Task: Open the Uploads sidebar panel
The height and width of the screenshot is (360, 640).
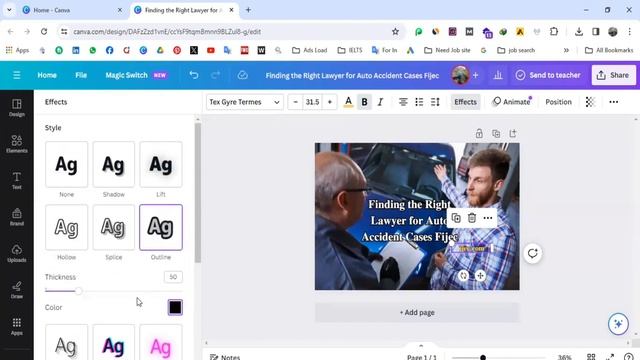Action: pos(17,253)
